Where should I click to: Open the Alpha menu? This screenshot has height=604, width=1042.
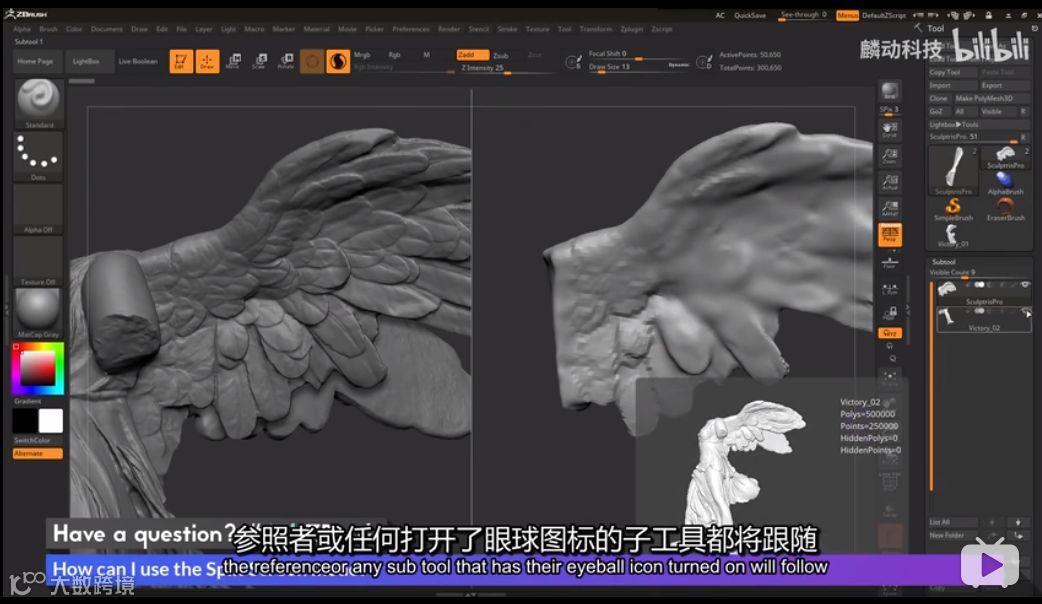[22, 29]
